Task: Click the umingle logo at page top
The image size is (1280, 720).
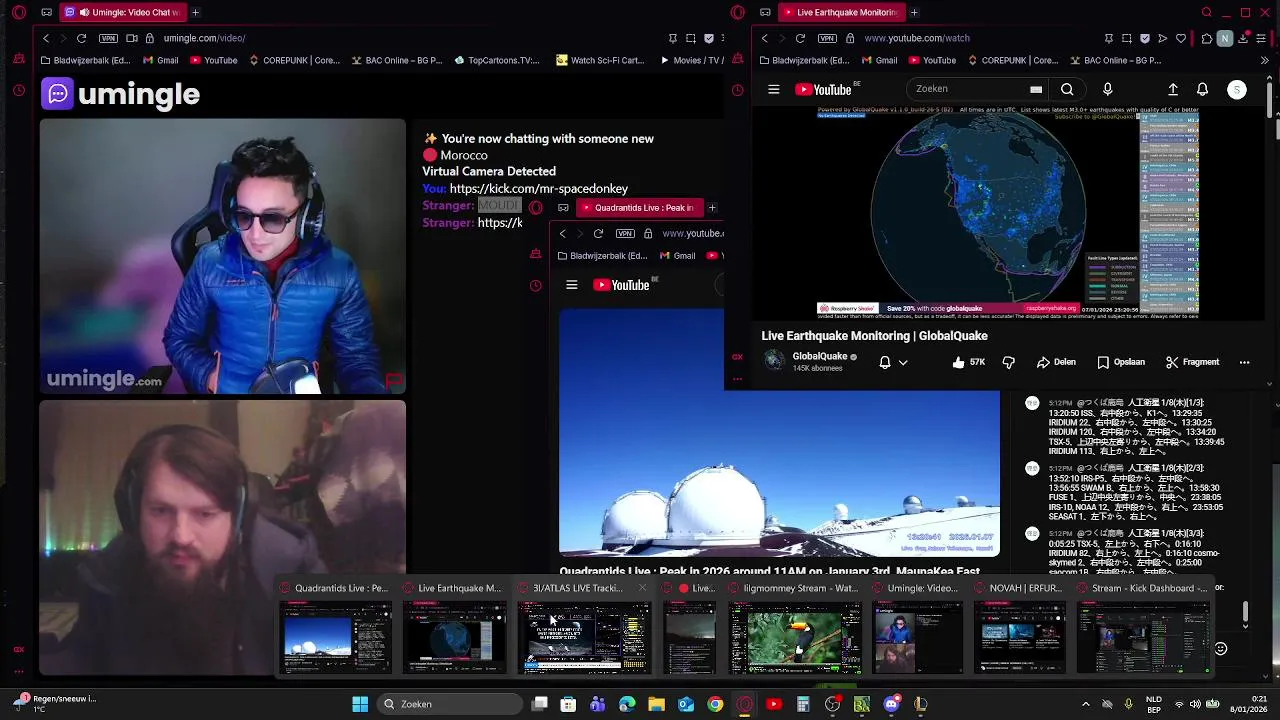Action: pos(121,94)
